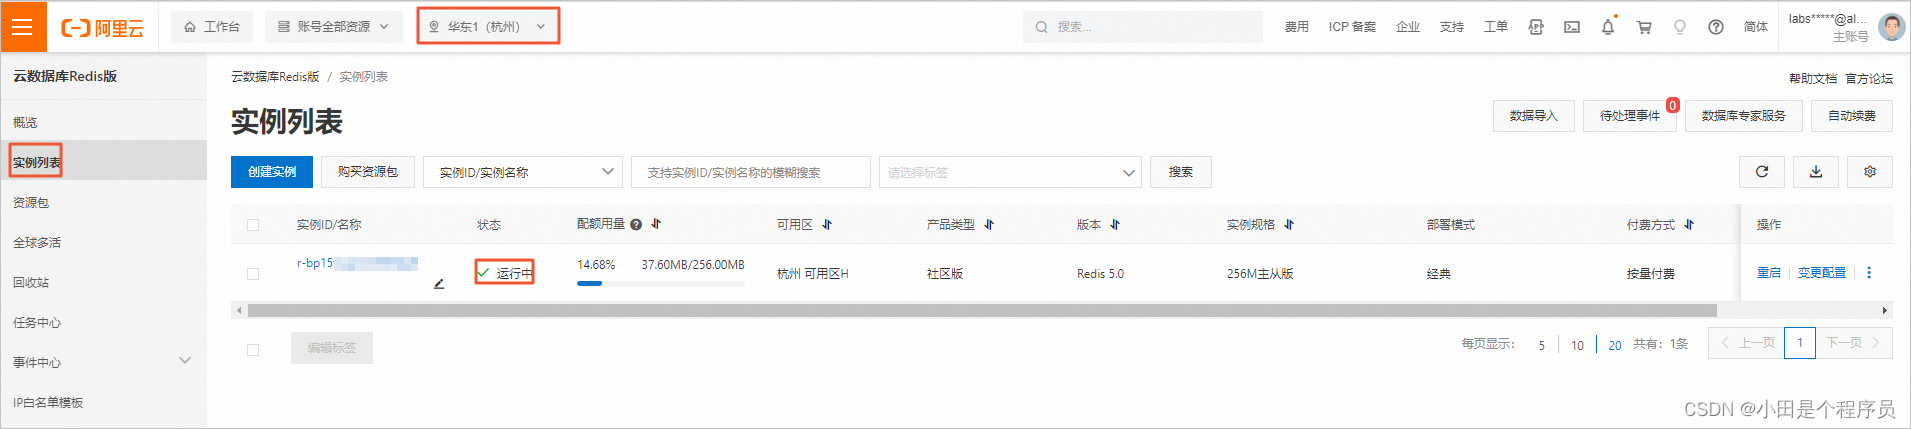The width and height of the screenshot is (1911, 429).
Task: Click the blue 创建实例 button
Action: (x=272, y=172)
